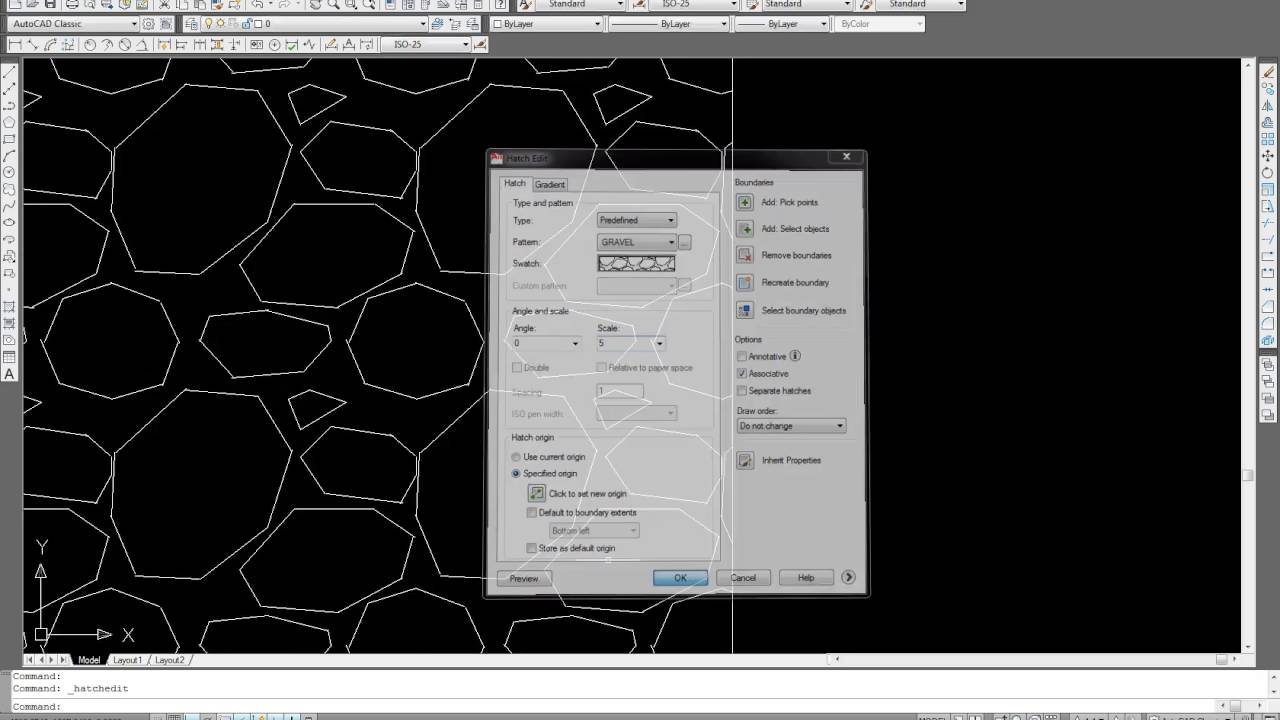Viewport: 1280px width, 720px height.
Task: Click Select boundary objects icon
Action: 745,310
